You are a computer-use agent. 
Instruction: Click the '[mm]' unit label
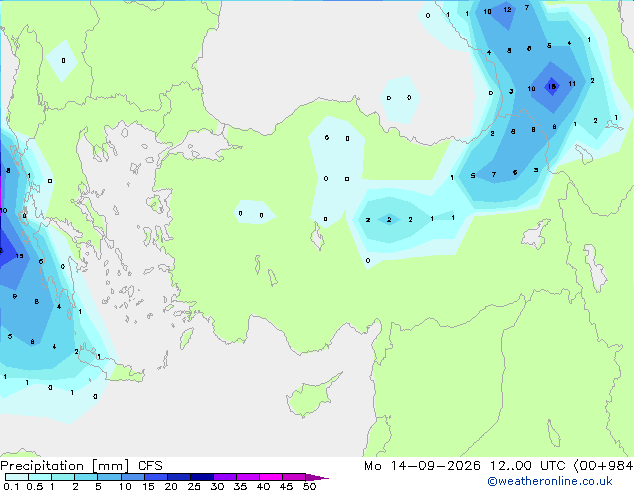click(110, 466)
